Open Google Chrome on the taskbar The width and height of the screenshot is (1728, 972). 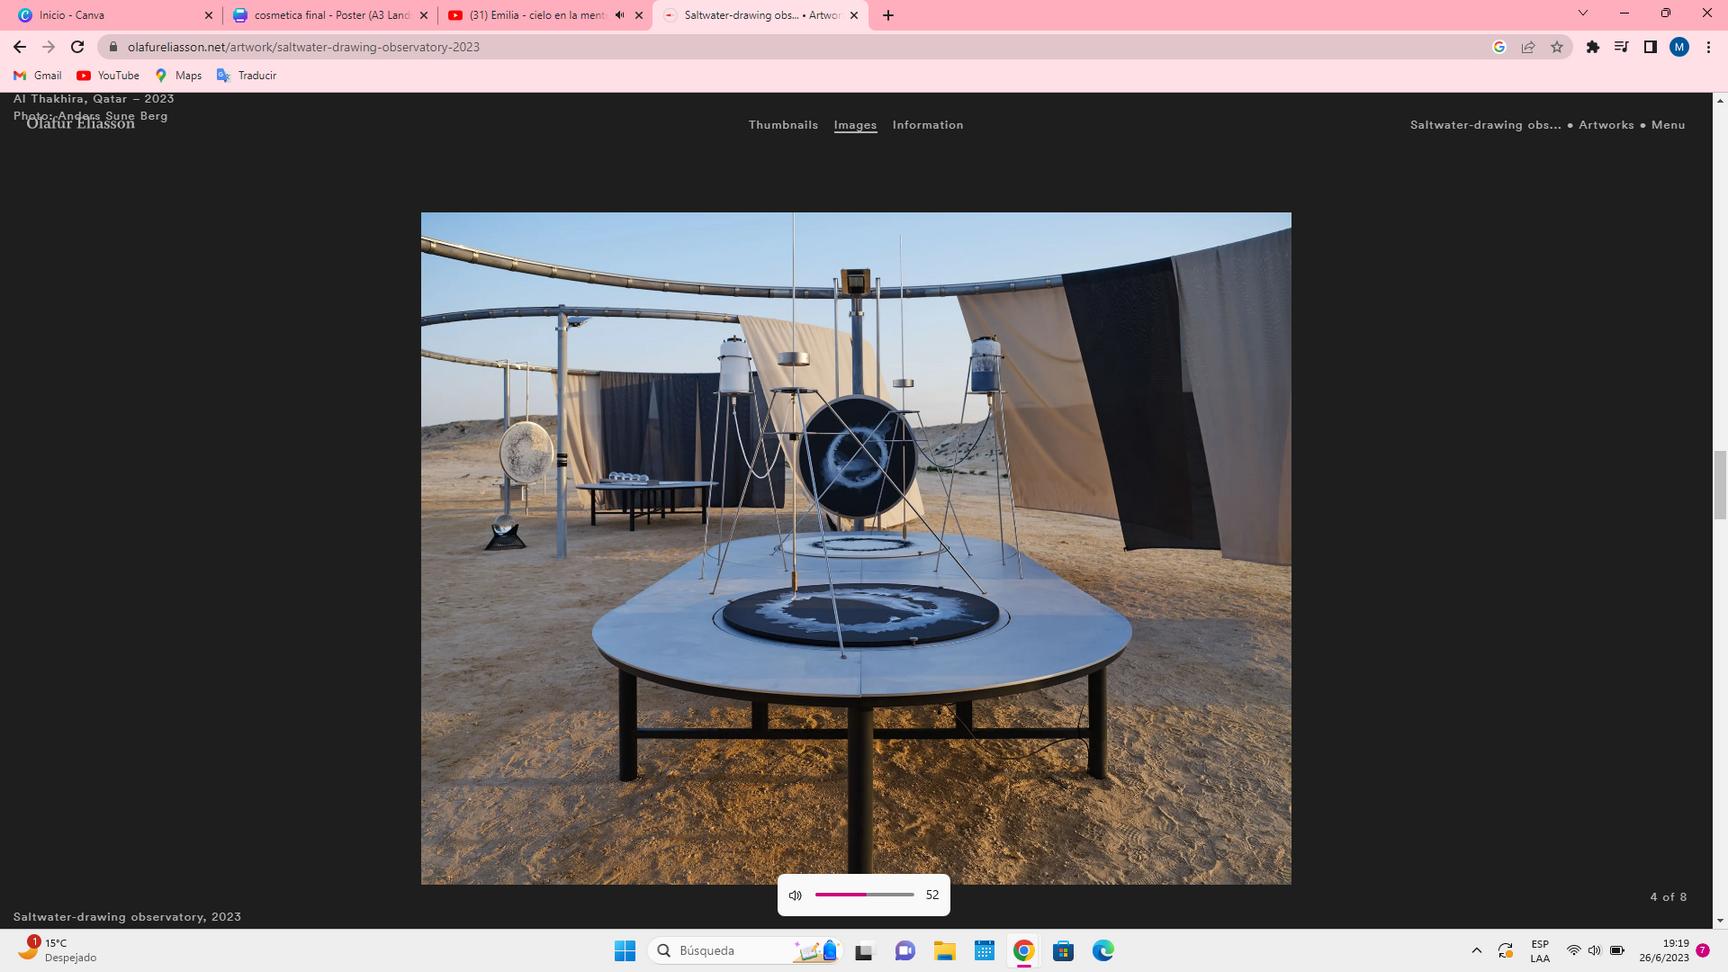(x=1023, y=951)
